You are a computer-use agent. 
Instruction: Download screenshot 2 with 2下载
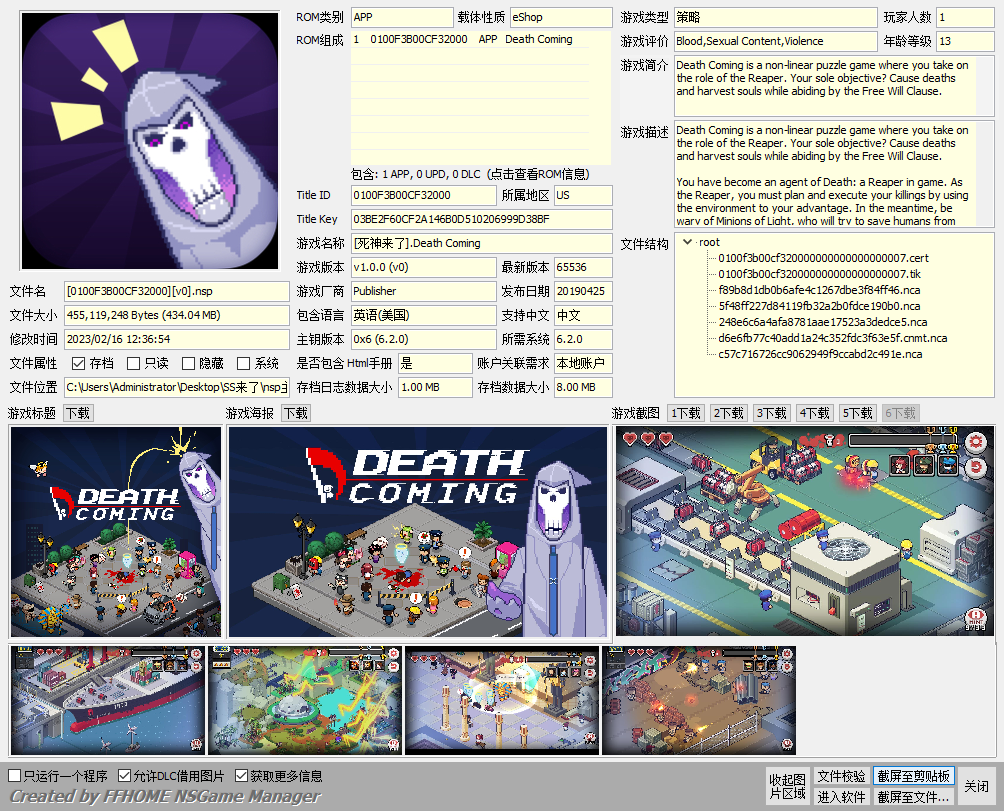click(x=729, y=414)
